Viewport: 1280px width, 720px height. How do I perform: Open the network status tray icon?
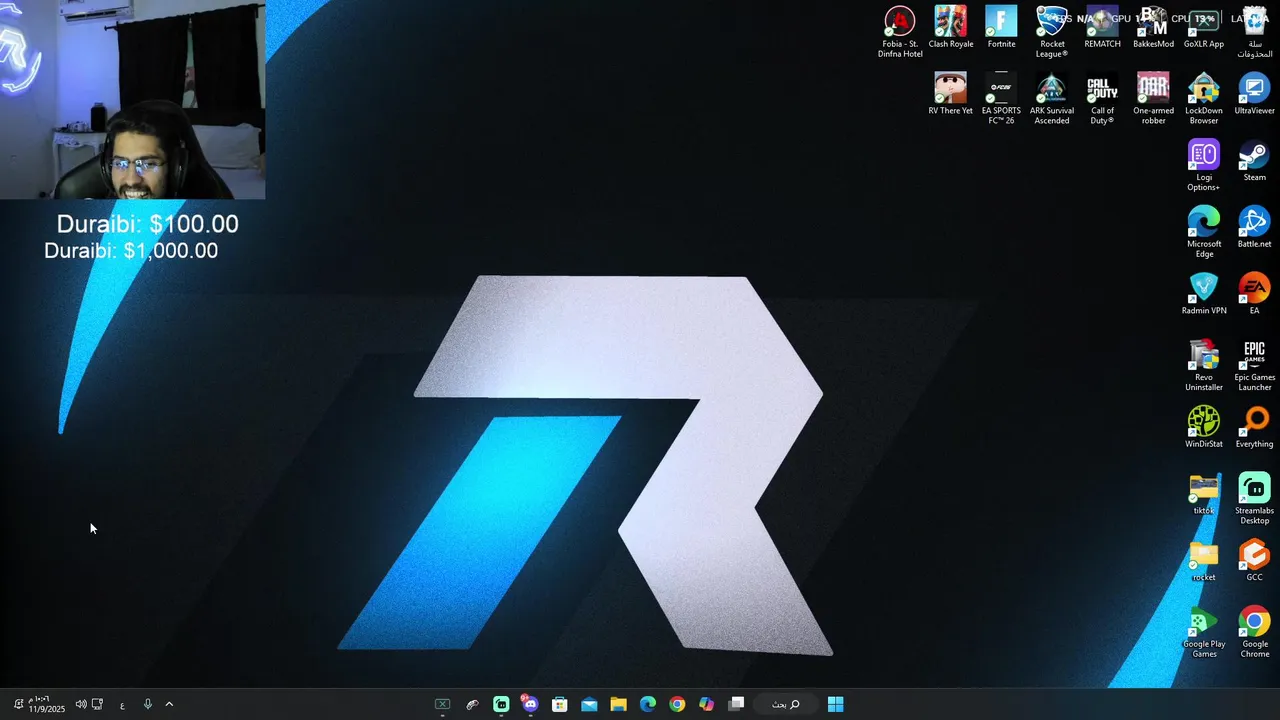pos(97,704)
